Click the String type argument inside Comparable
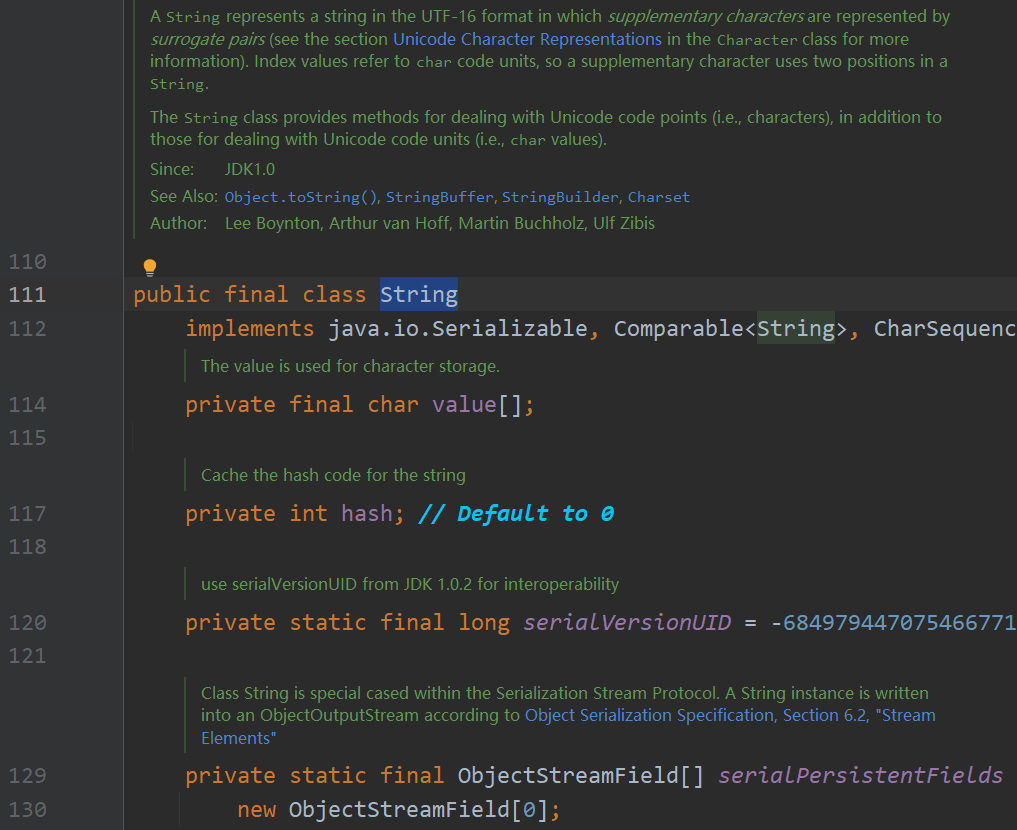 [x=796, y=328]
